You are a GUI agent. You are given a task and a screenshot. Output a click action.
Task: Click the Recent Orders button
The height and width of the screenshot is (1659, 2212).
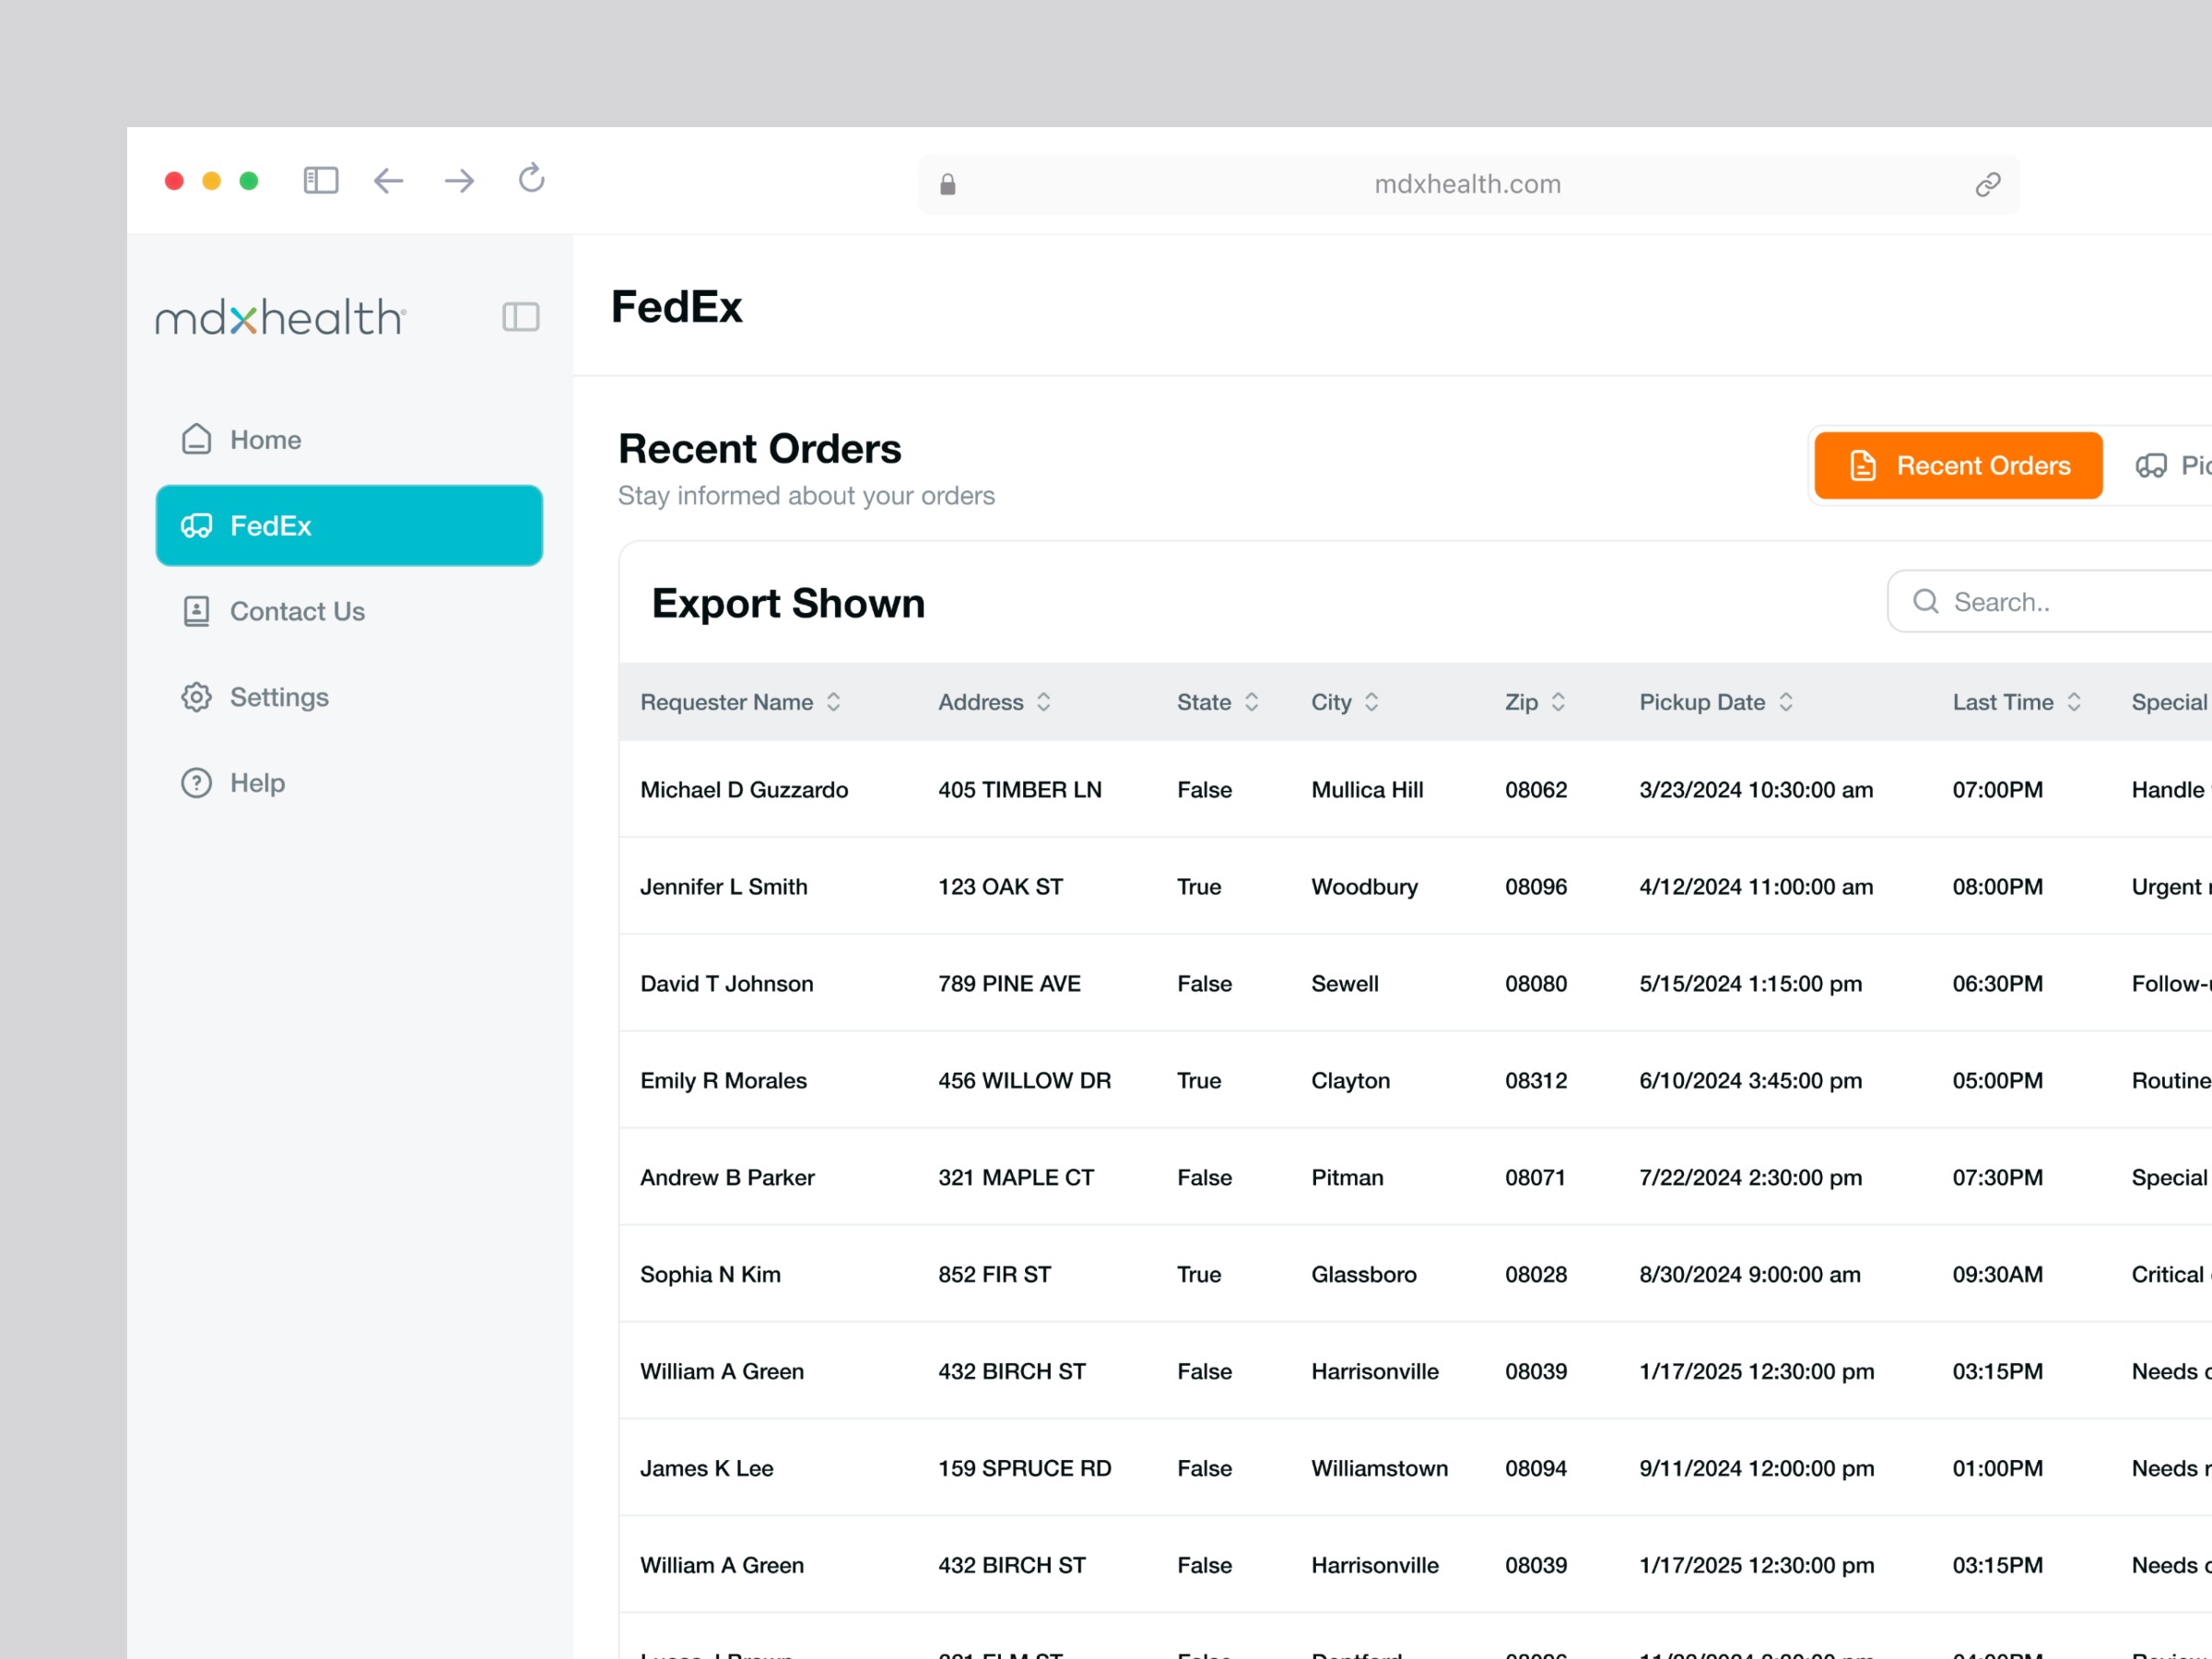tap(1957, 465)
